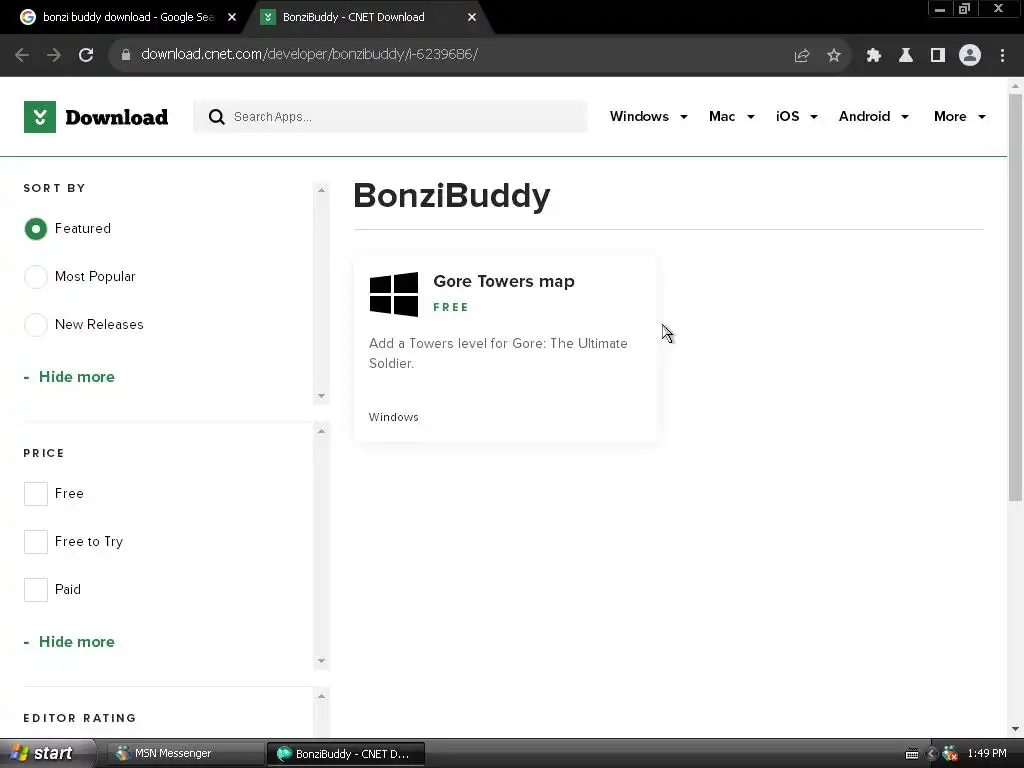Open the Gore Towers map link
The image size is (1024, 768).
point(504,281)
